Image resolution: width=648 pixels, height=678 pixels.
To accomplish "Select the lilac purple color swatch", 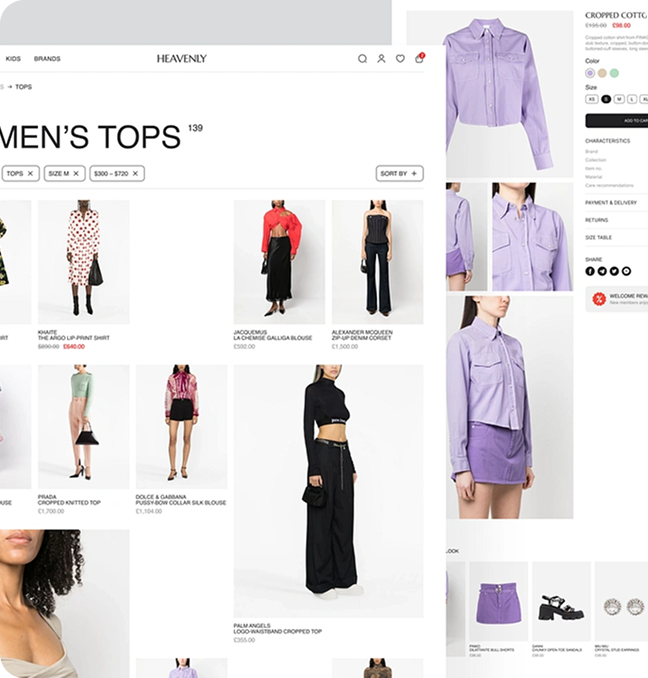I will pyautogui.click(x=590, y=73).
